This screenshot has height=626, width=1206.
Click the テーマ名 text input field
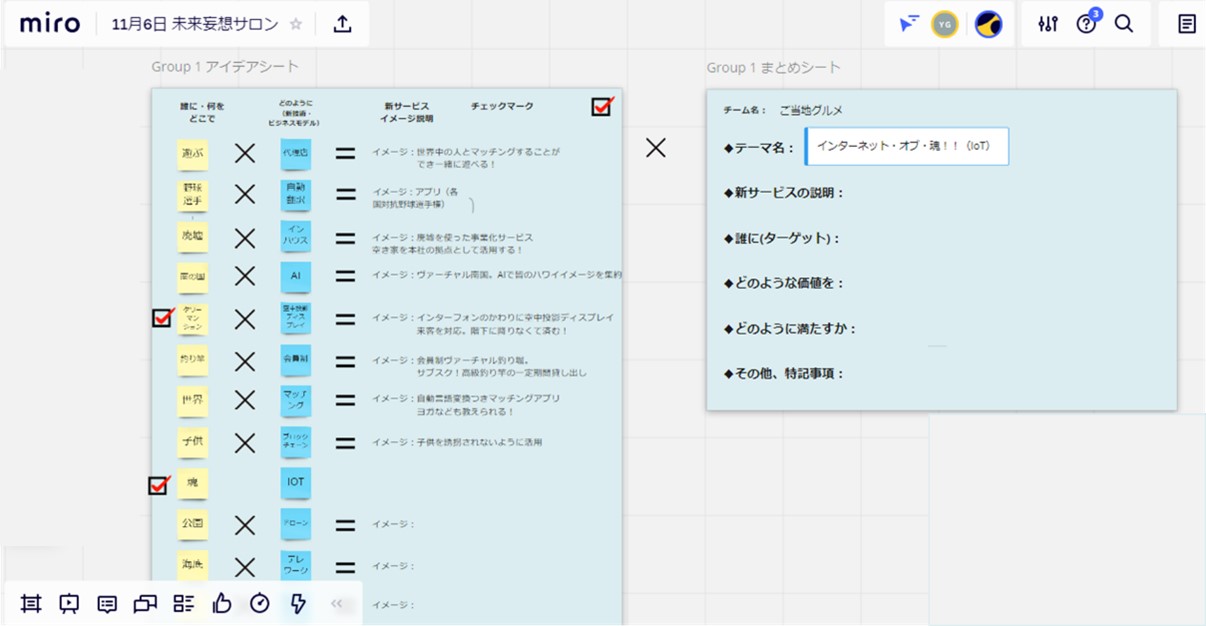point(905,146)
